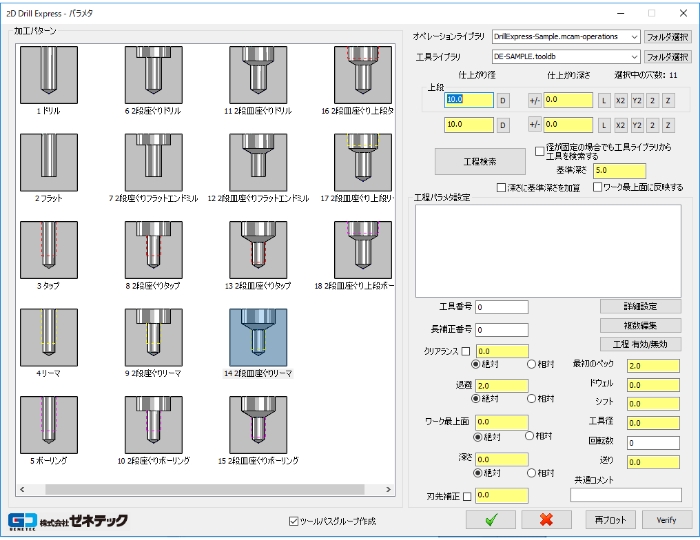Click 基準深さ input field

(x=619, y=170)
